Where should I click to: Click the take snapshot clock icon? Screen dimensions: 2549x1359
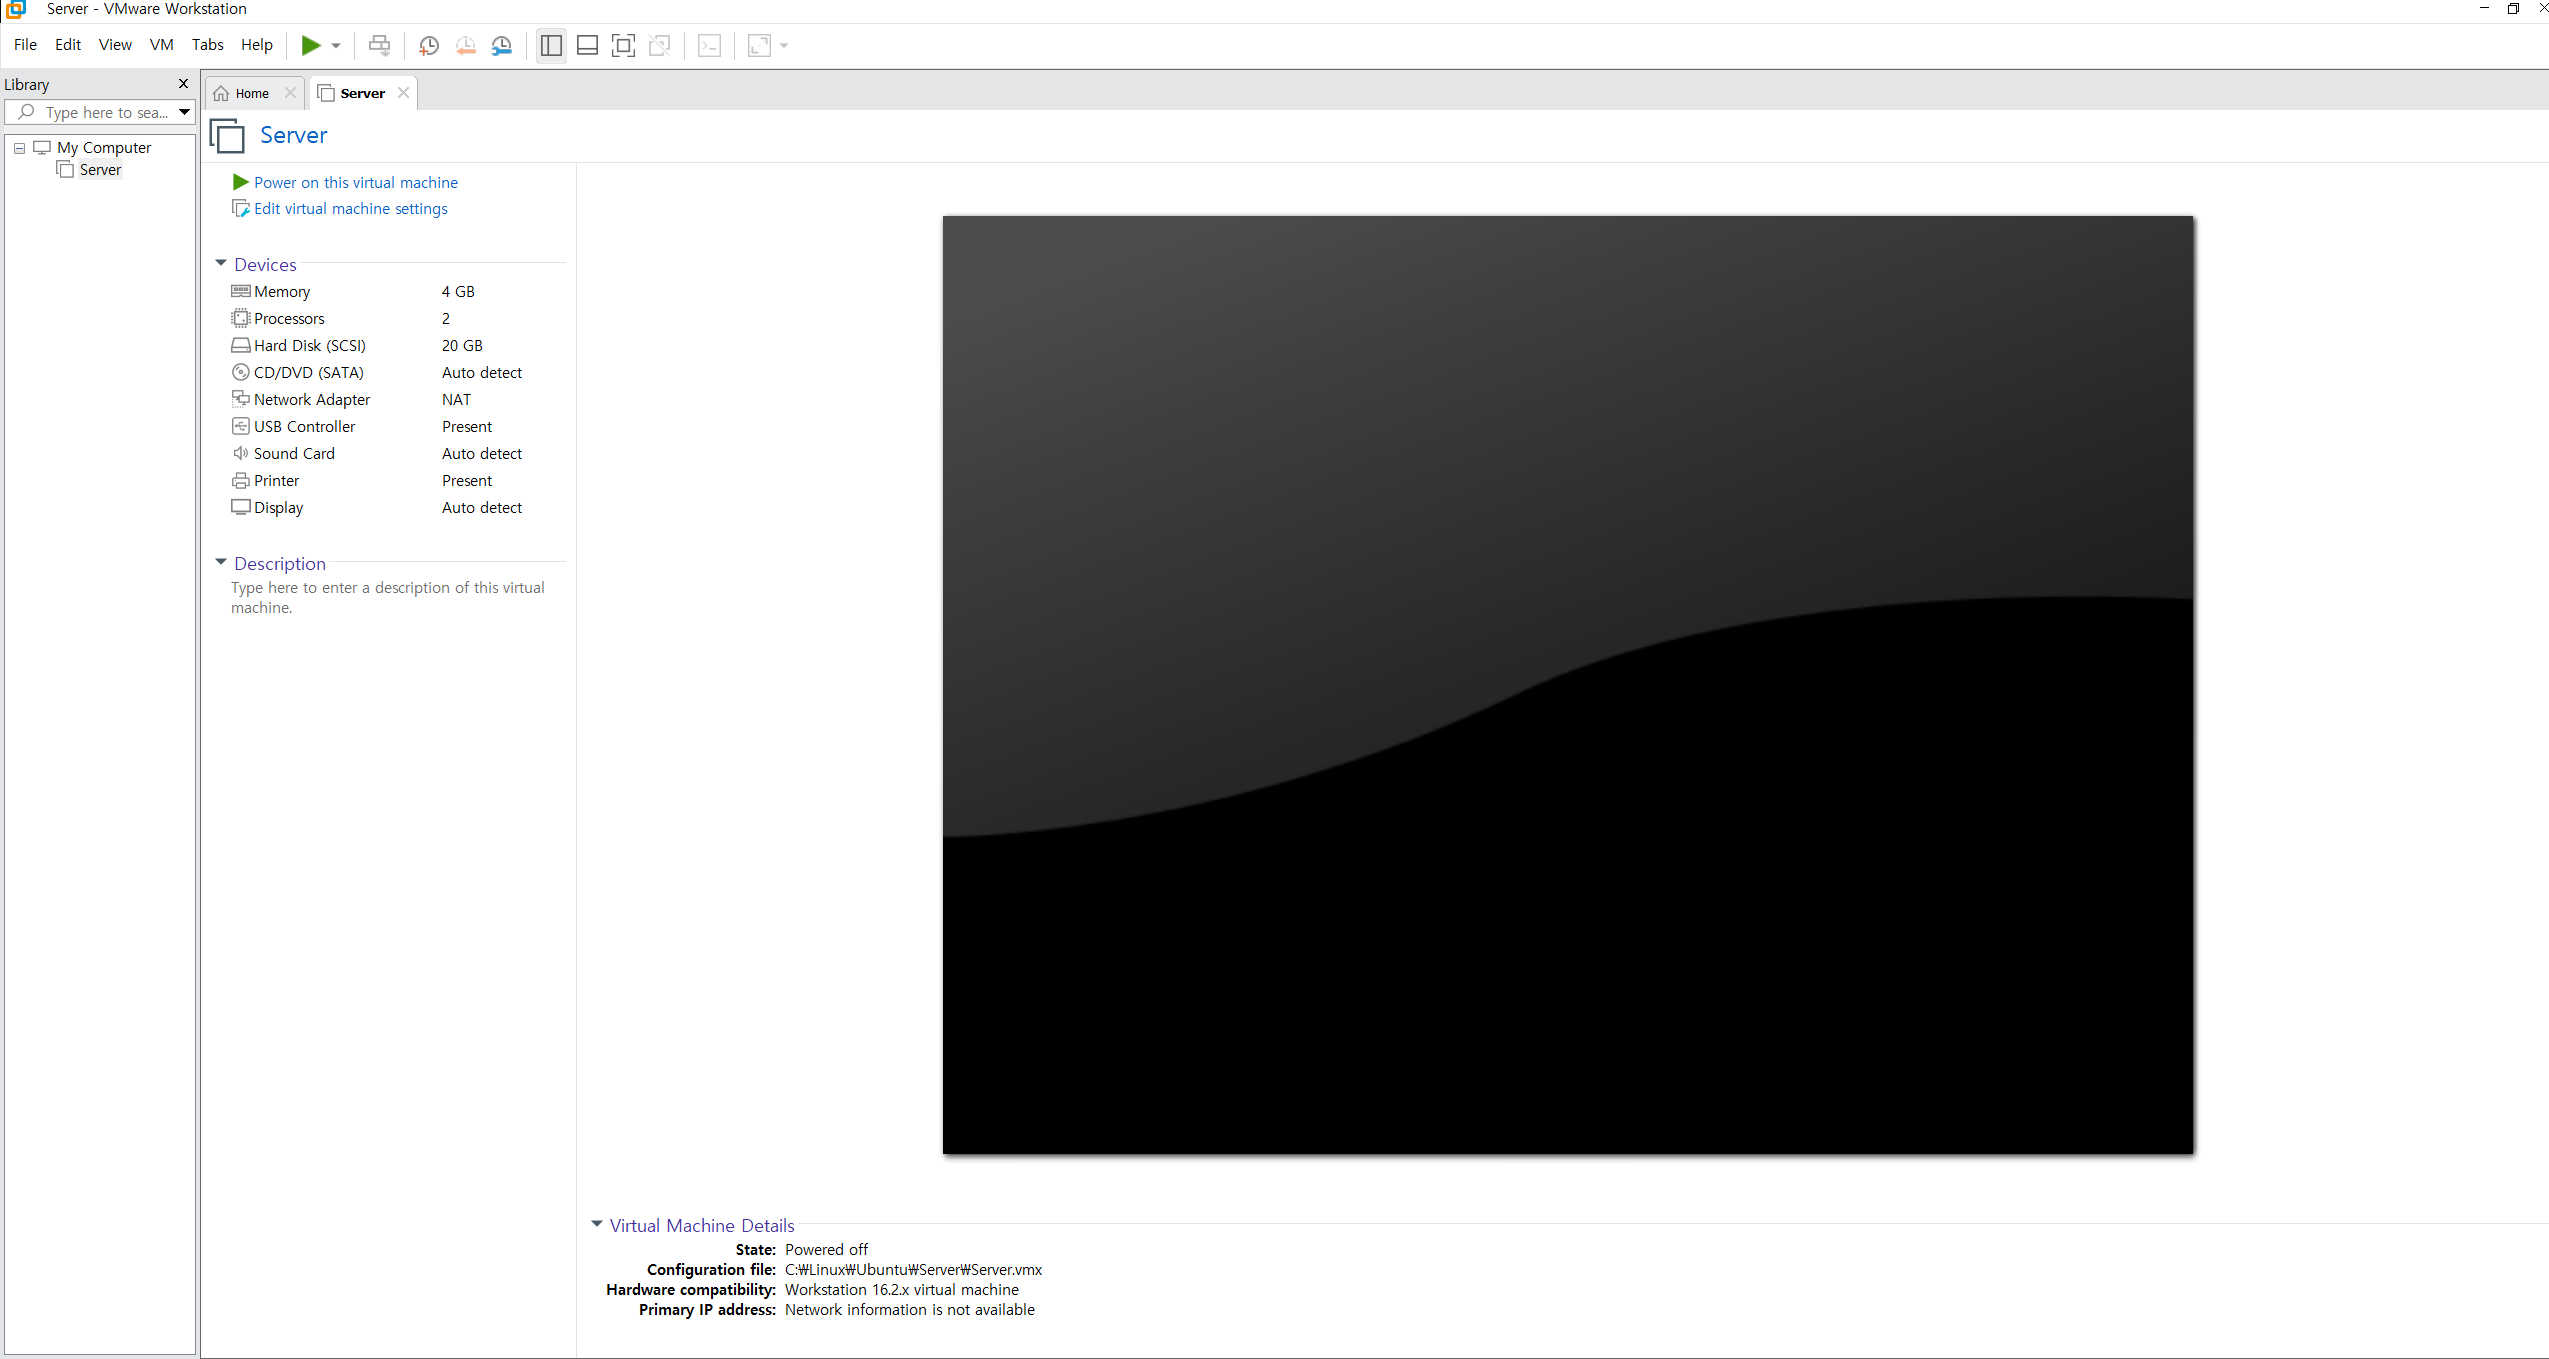click(429, 46)
